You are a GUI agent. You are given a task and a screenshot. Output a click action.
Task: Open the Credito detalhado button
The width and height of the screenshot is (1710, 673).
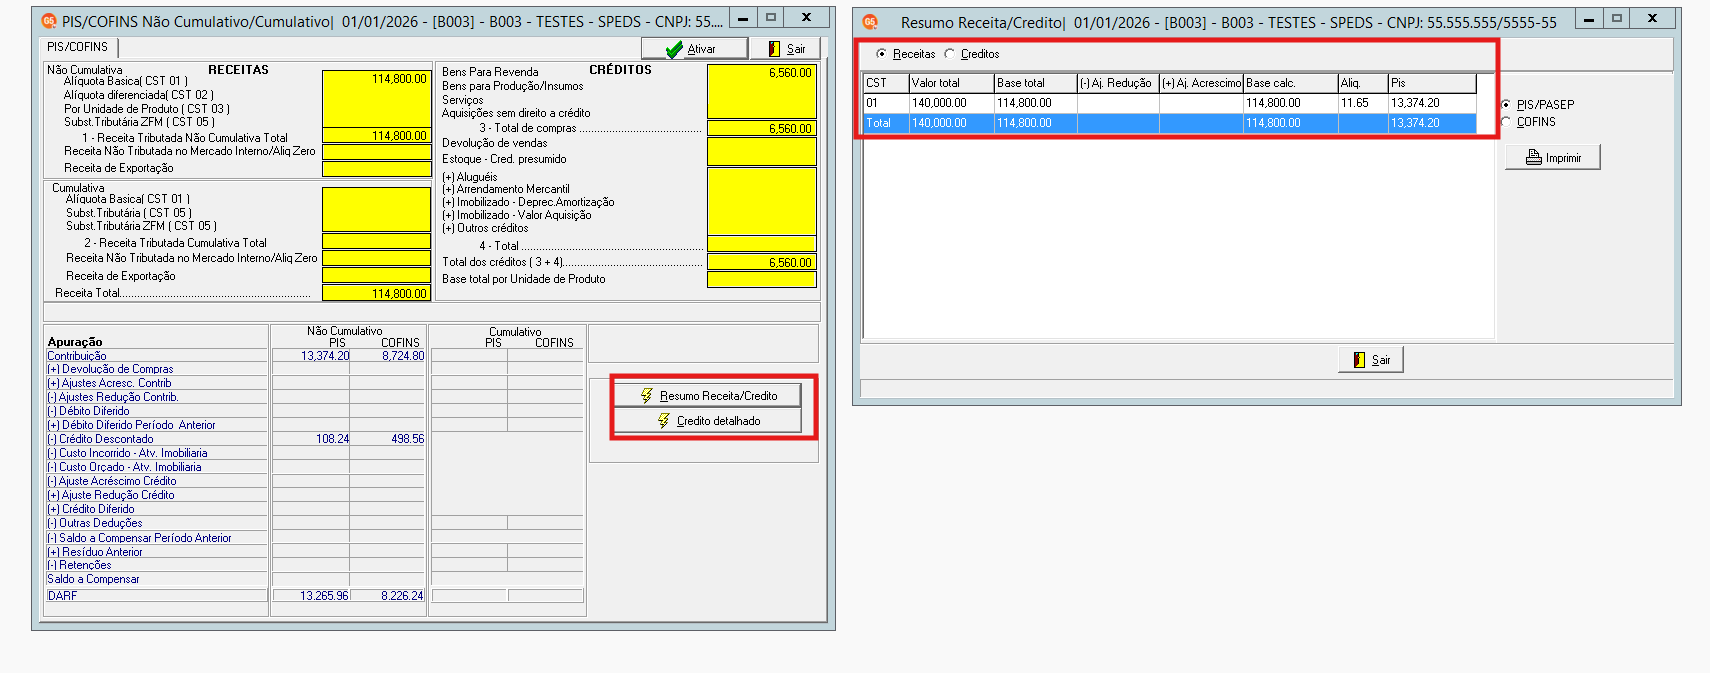click(x=708, y=421)
